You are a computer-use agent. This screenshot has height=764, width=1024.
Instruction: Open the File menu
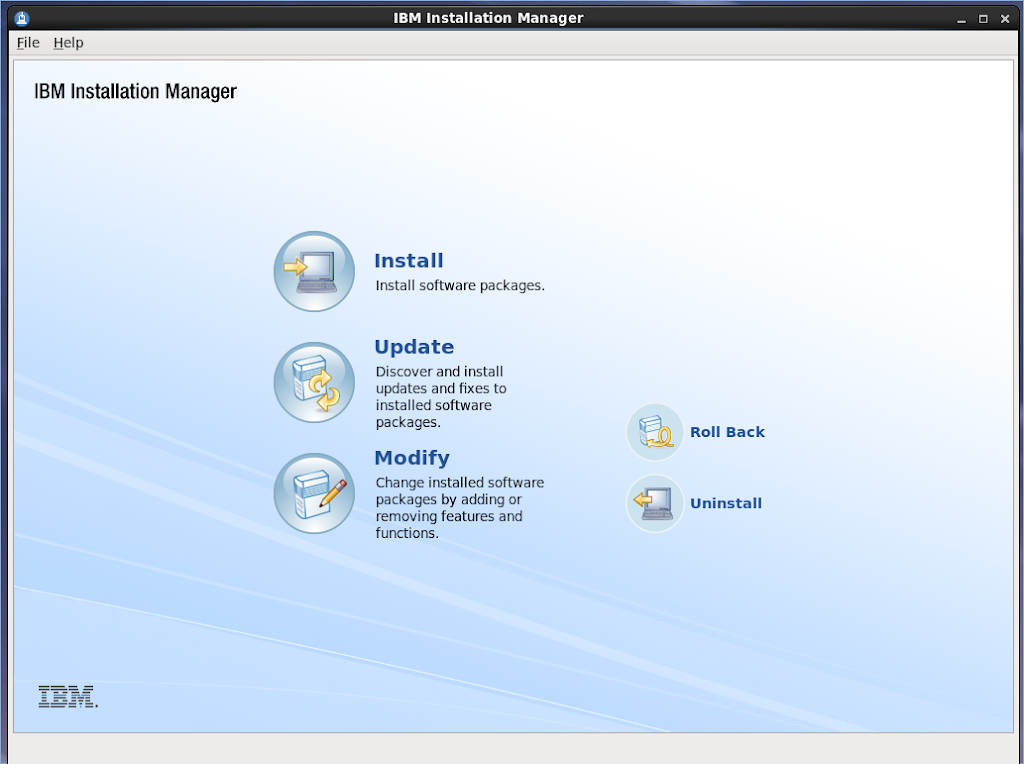click(28, 43)
